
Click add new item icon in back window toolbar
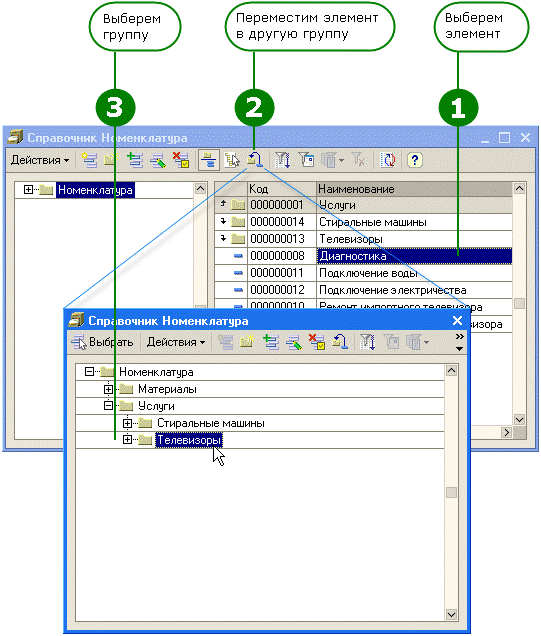tap(89, 160)
